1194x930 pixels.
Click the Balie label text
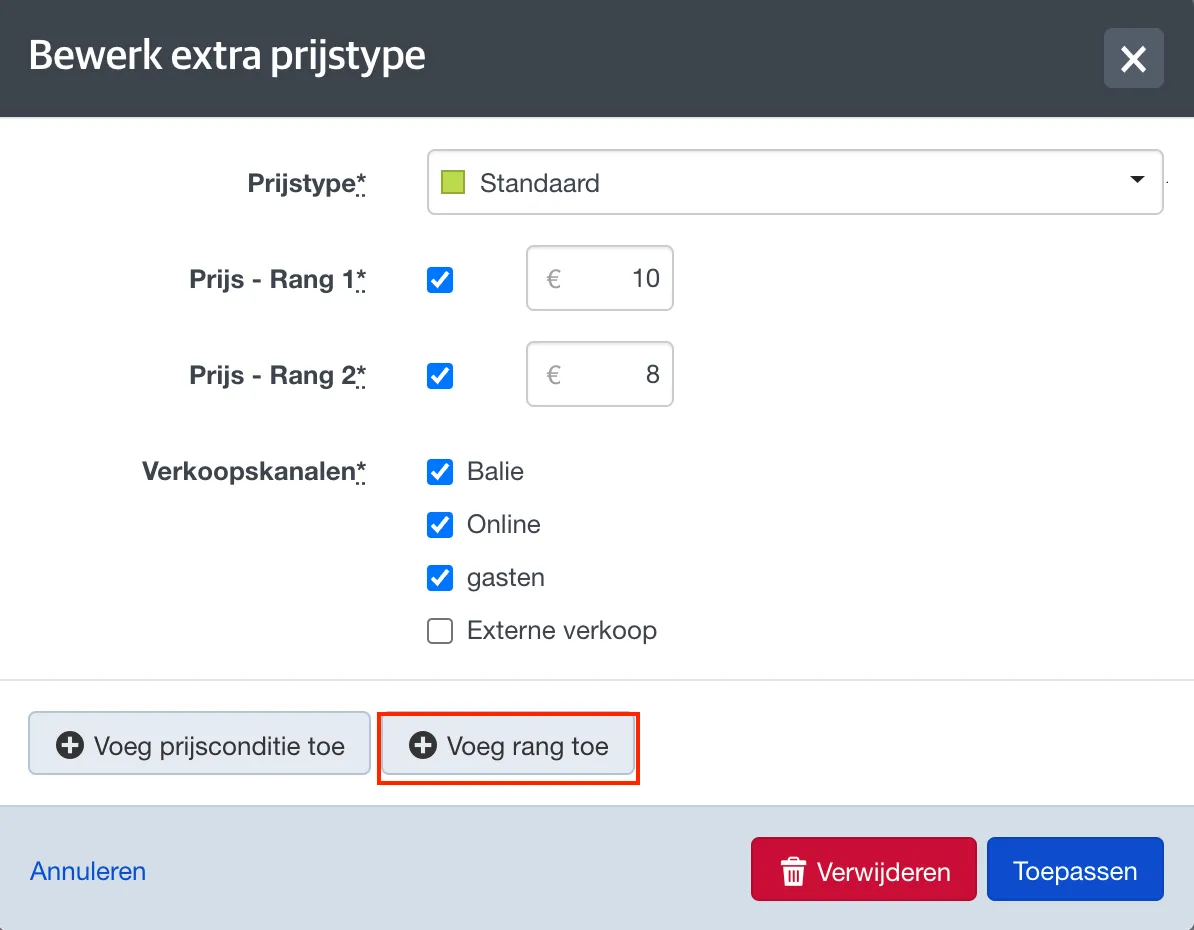pos(495,471)
